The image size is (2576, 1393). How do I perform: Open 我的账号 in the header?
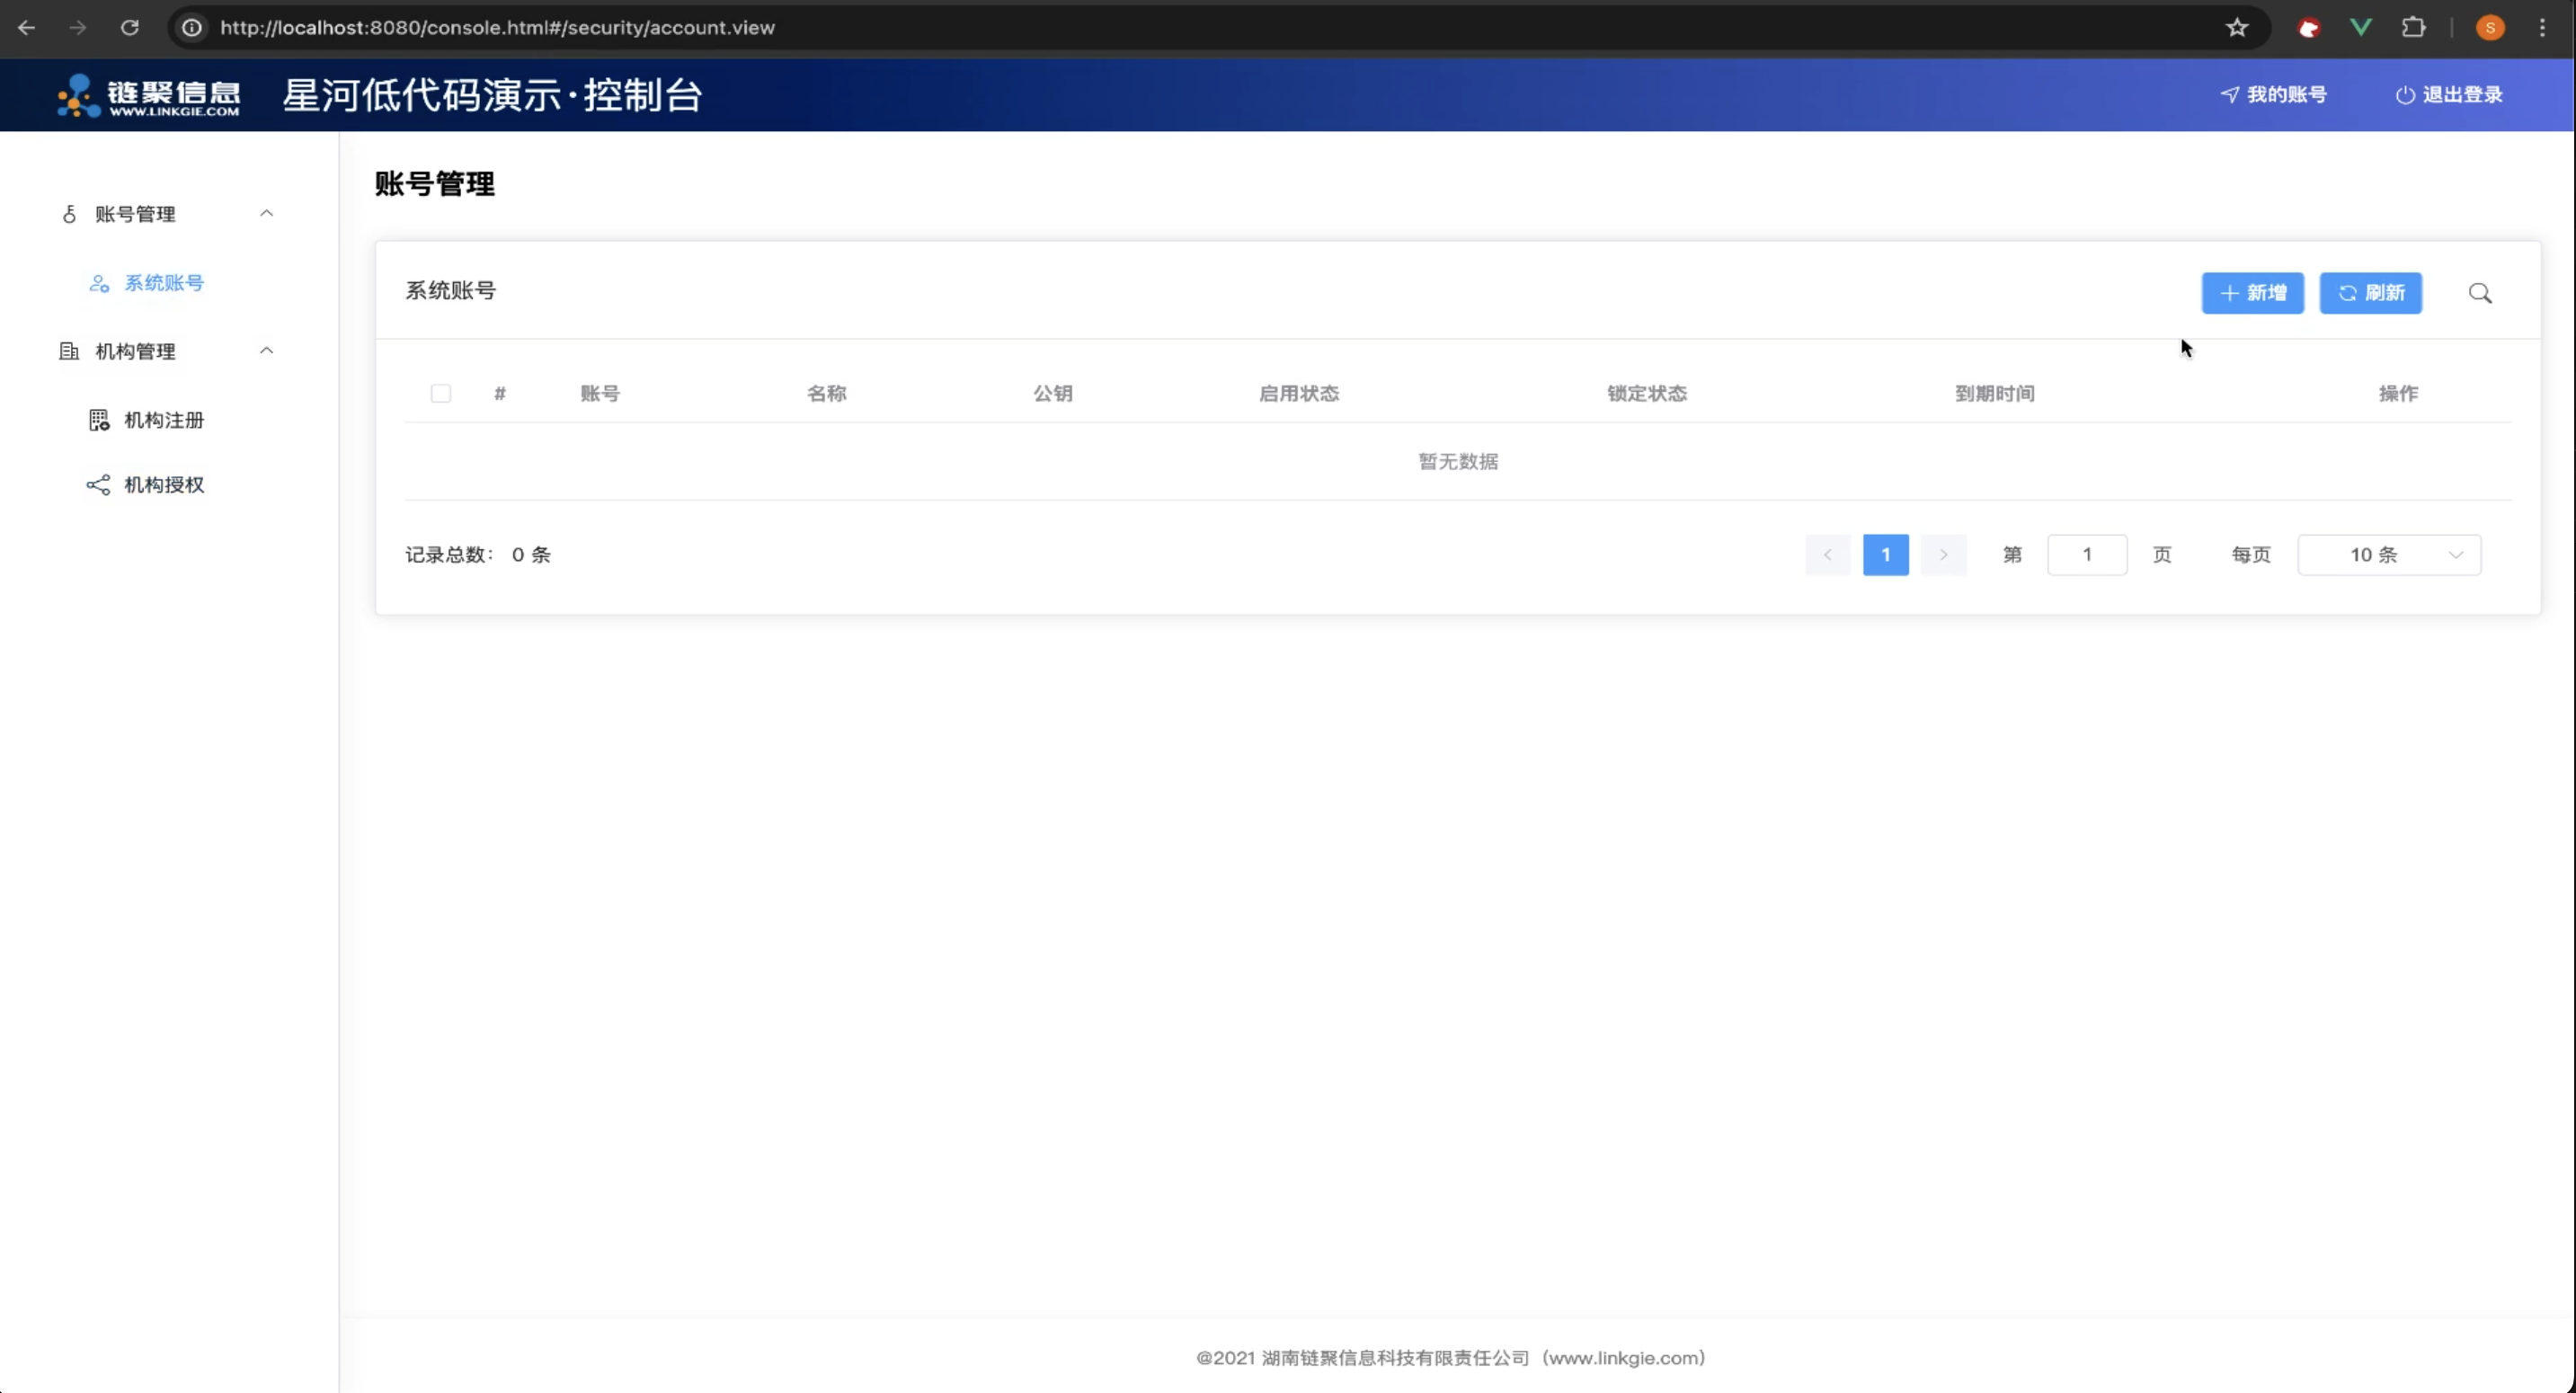(2274, 95)
